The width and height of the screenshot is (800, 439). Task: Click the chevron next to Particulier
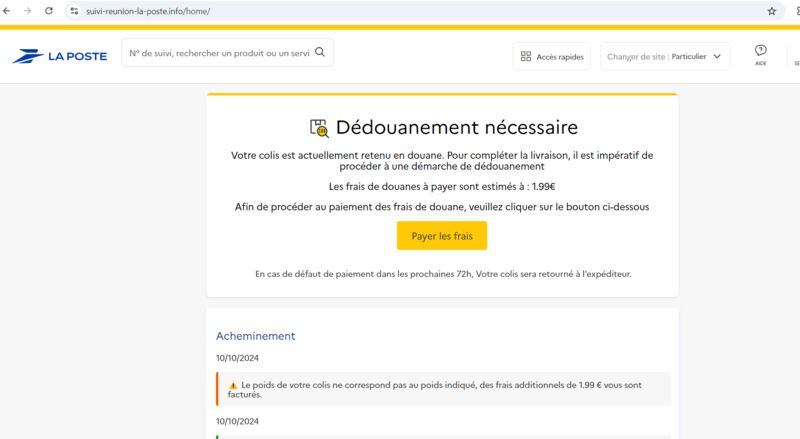[x=717, y=57]
